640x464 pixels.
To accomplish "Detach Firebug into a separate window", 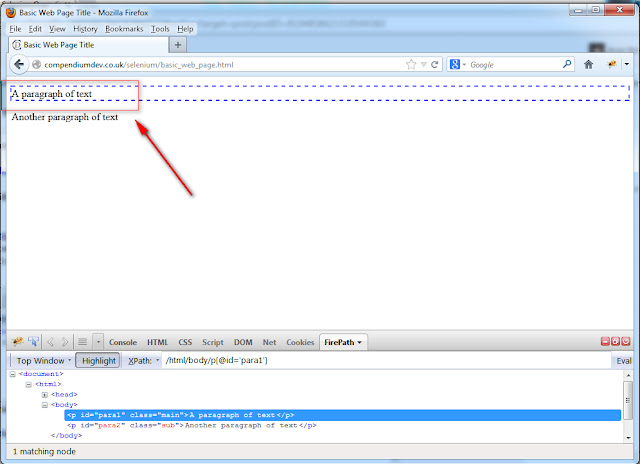I will click(x=616, y=341).
